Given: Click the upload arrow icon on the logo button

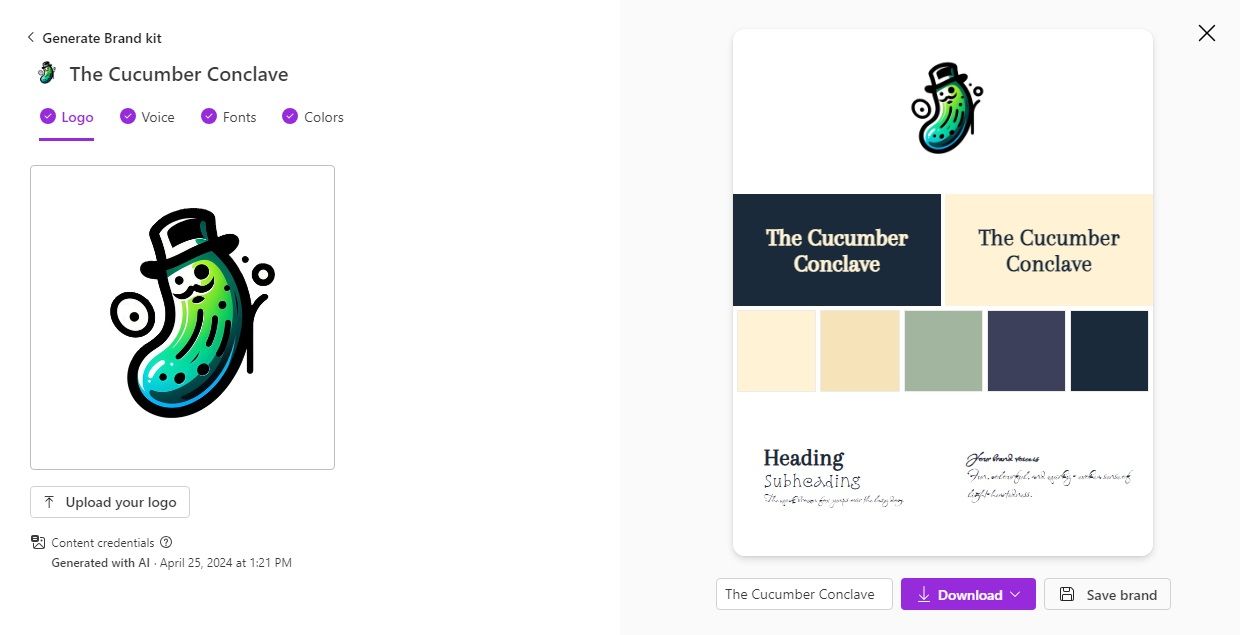Looking at the screenshot, I should [x=49, y=502].
